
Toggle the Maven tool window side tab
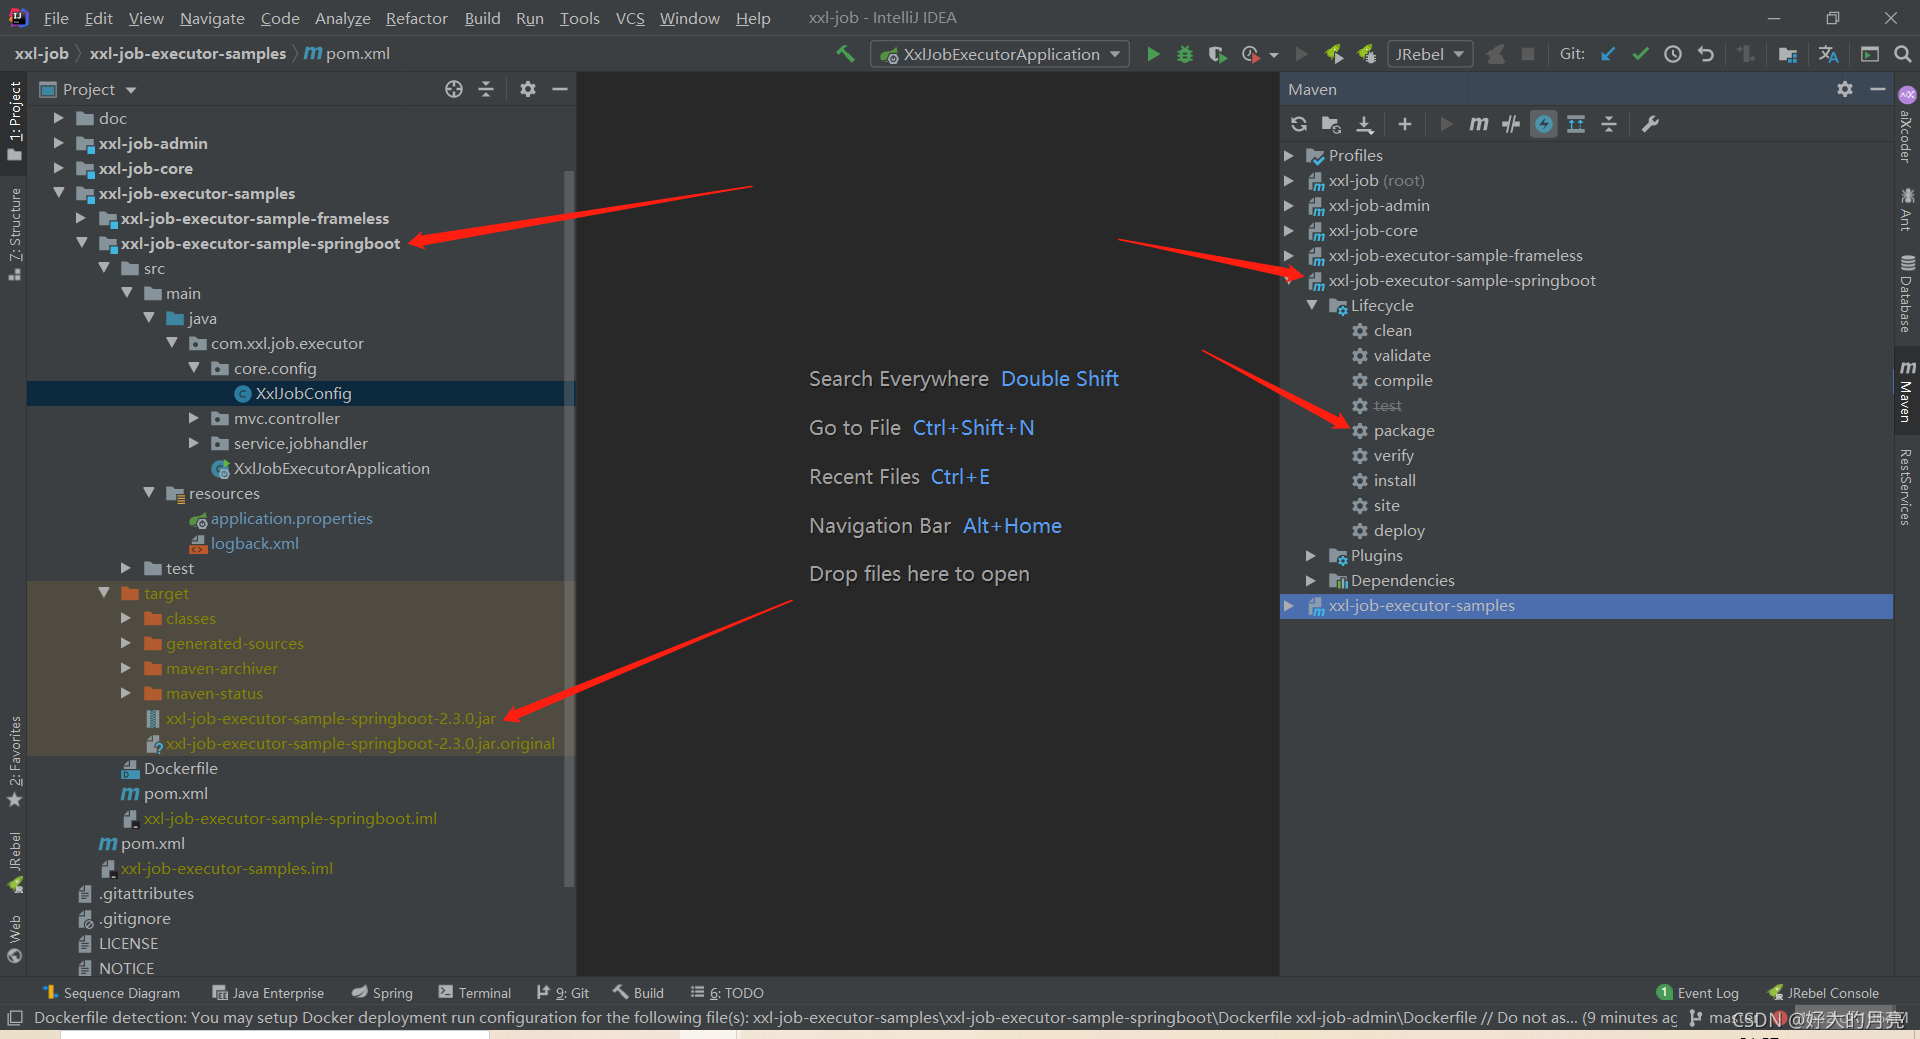click(1907, 392)
